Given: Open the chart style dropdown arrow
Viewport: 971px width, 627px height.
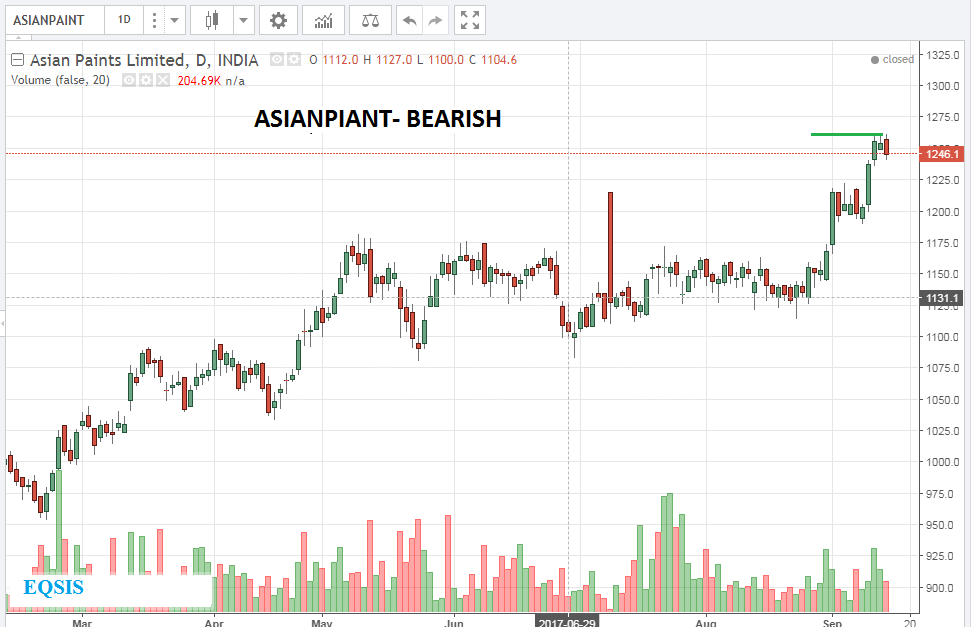Looking at the screenshot, I should pos(243,20).
